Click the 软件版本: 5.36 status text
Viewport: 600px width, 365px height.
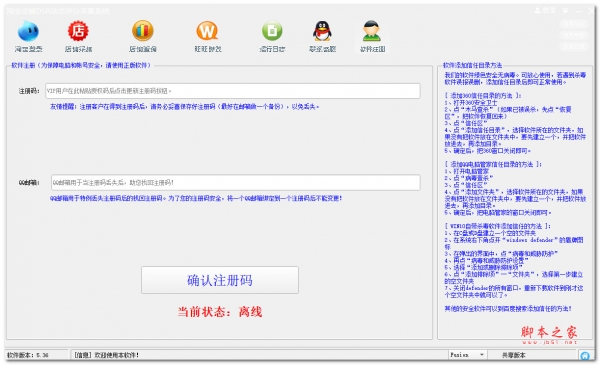pos(28,355)
